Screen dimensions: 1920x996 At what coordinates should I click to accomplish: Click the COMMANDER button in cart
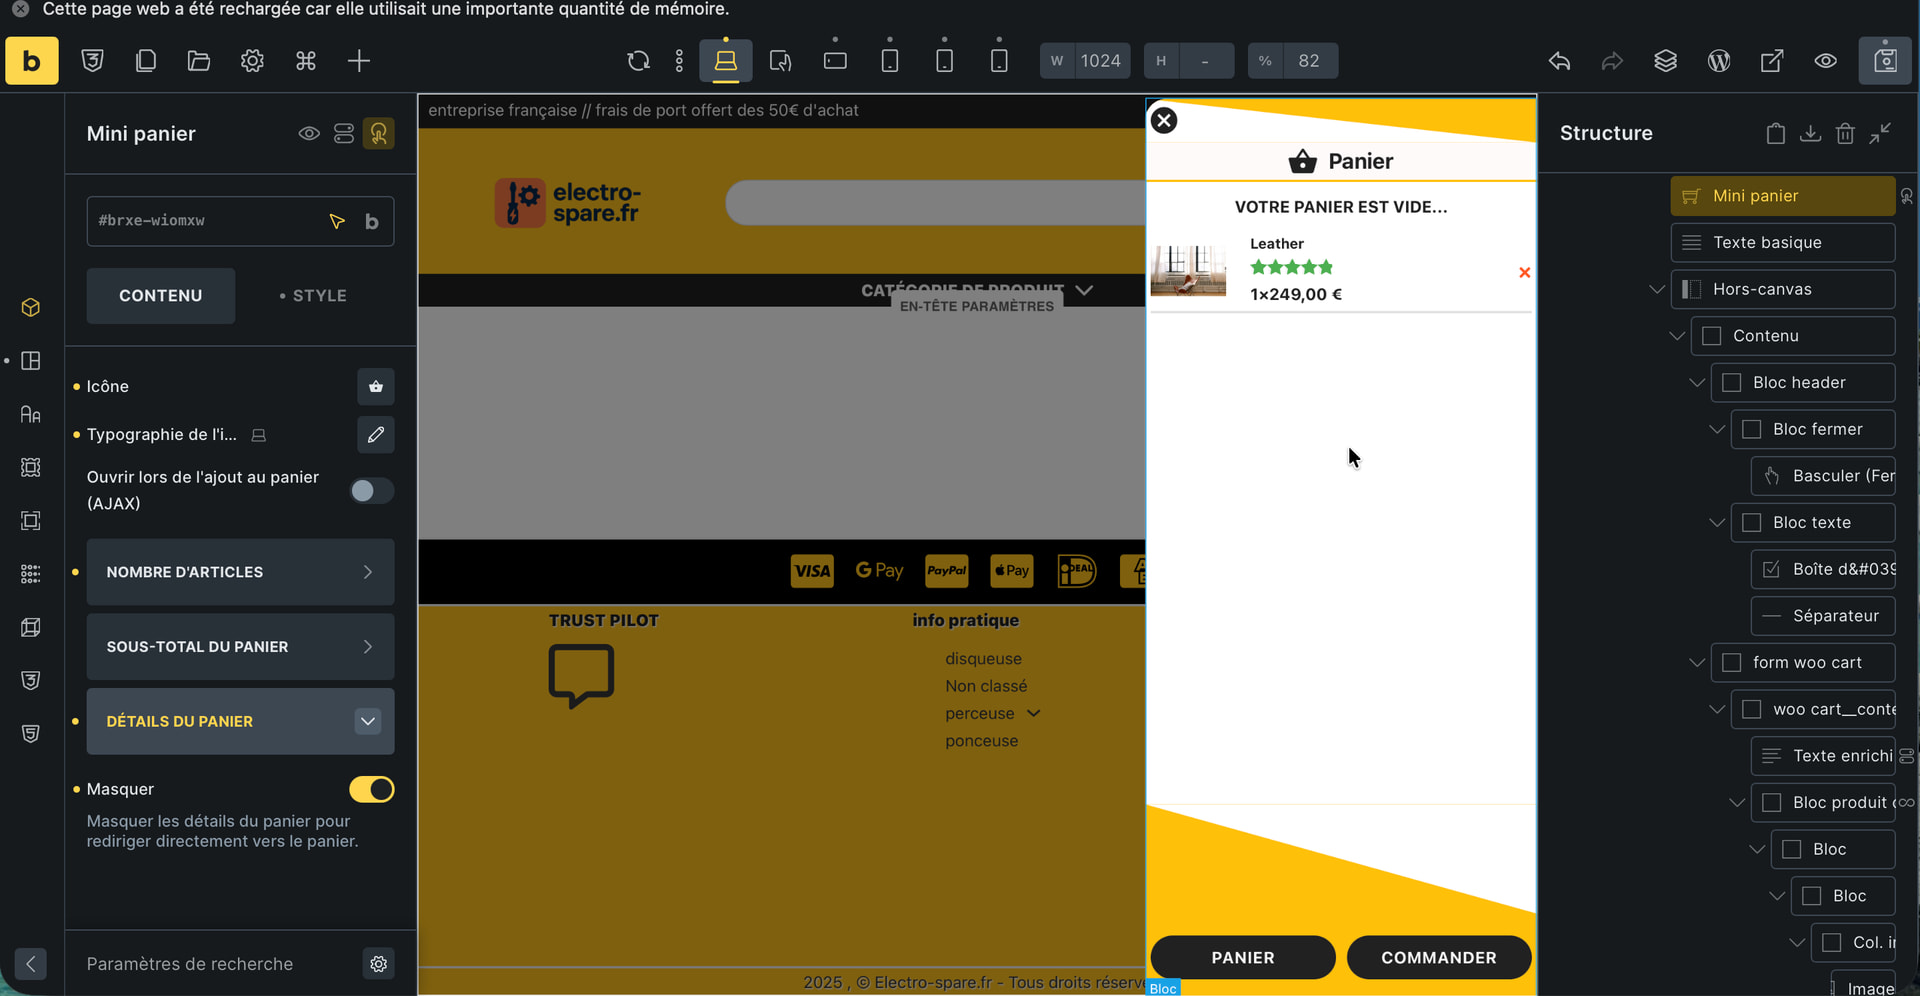[1438, 958]
